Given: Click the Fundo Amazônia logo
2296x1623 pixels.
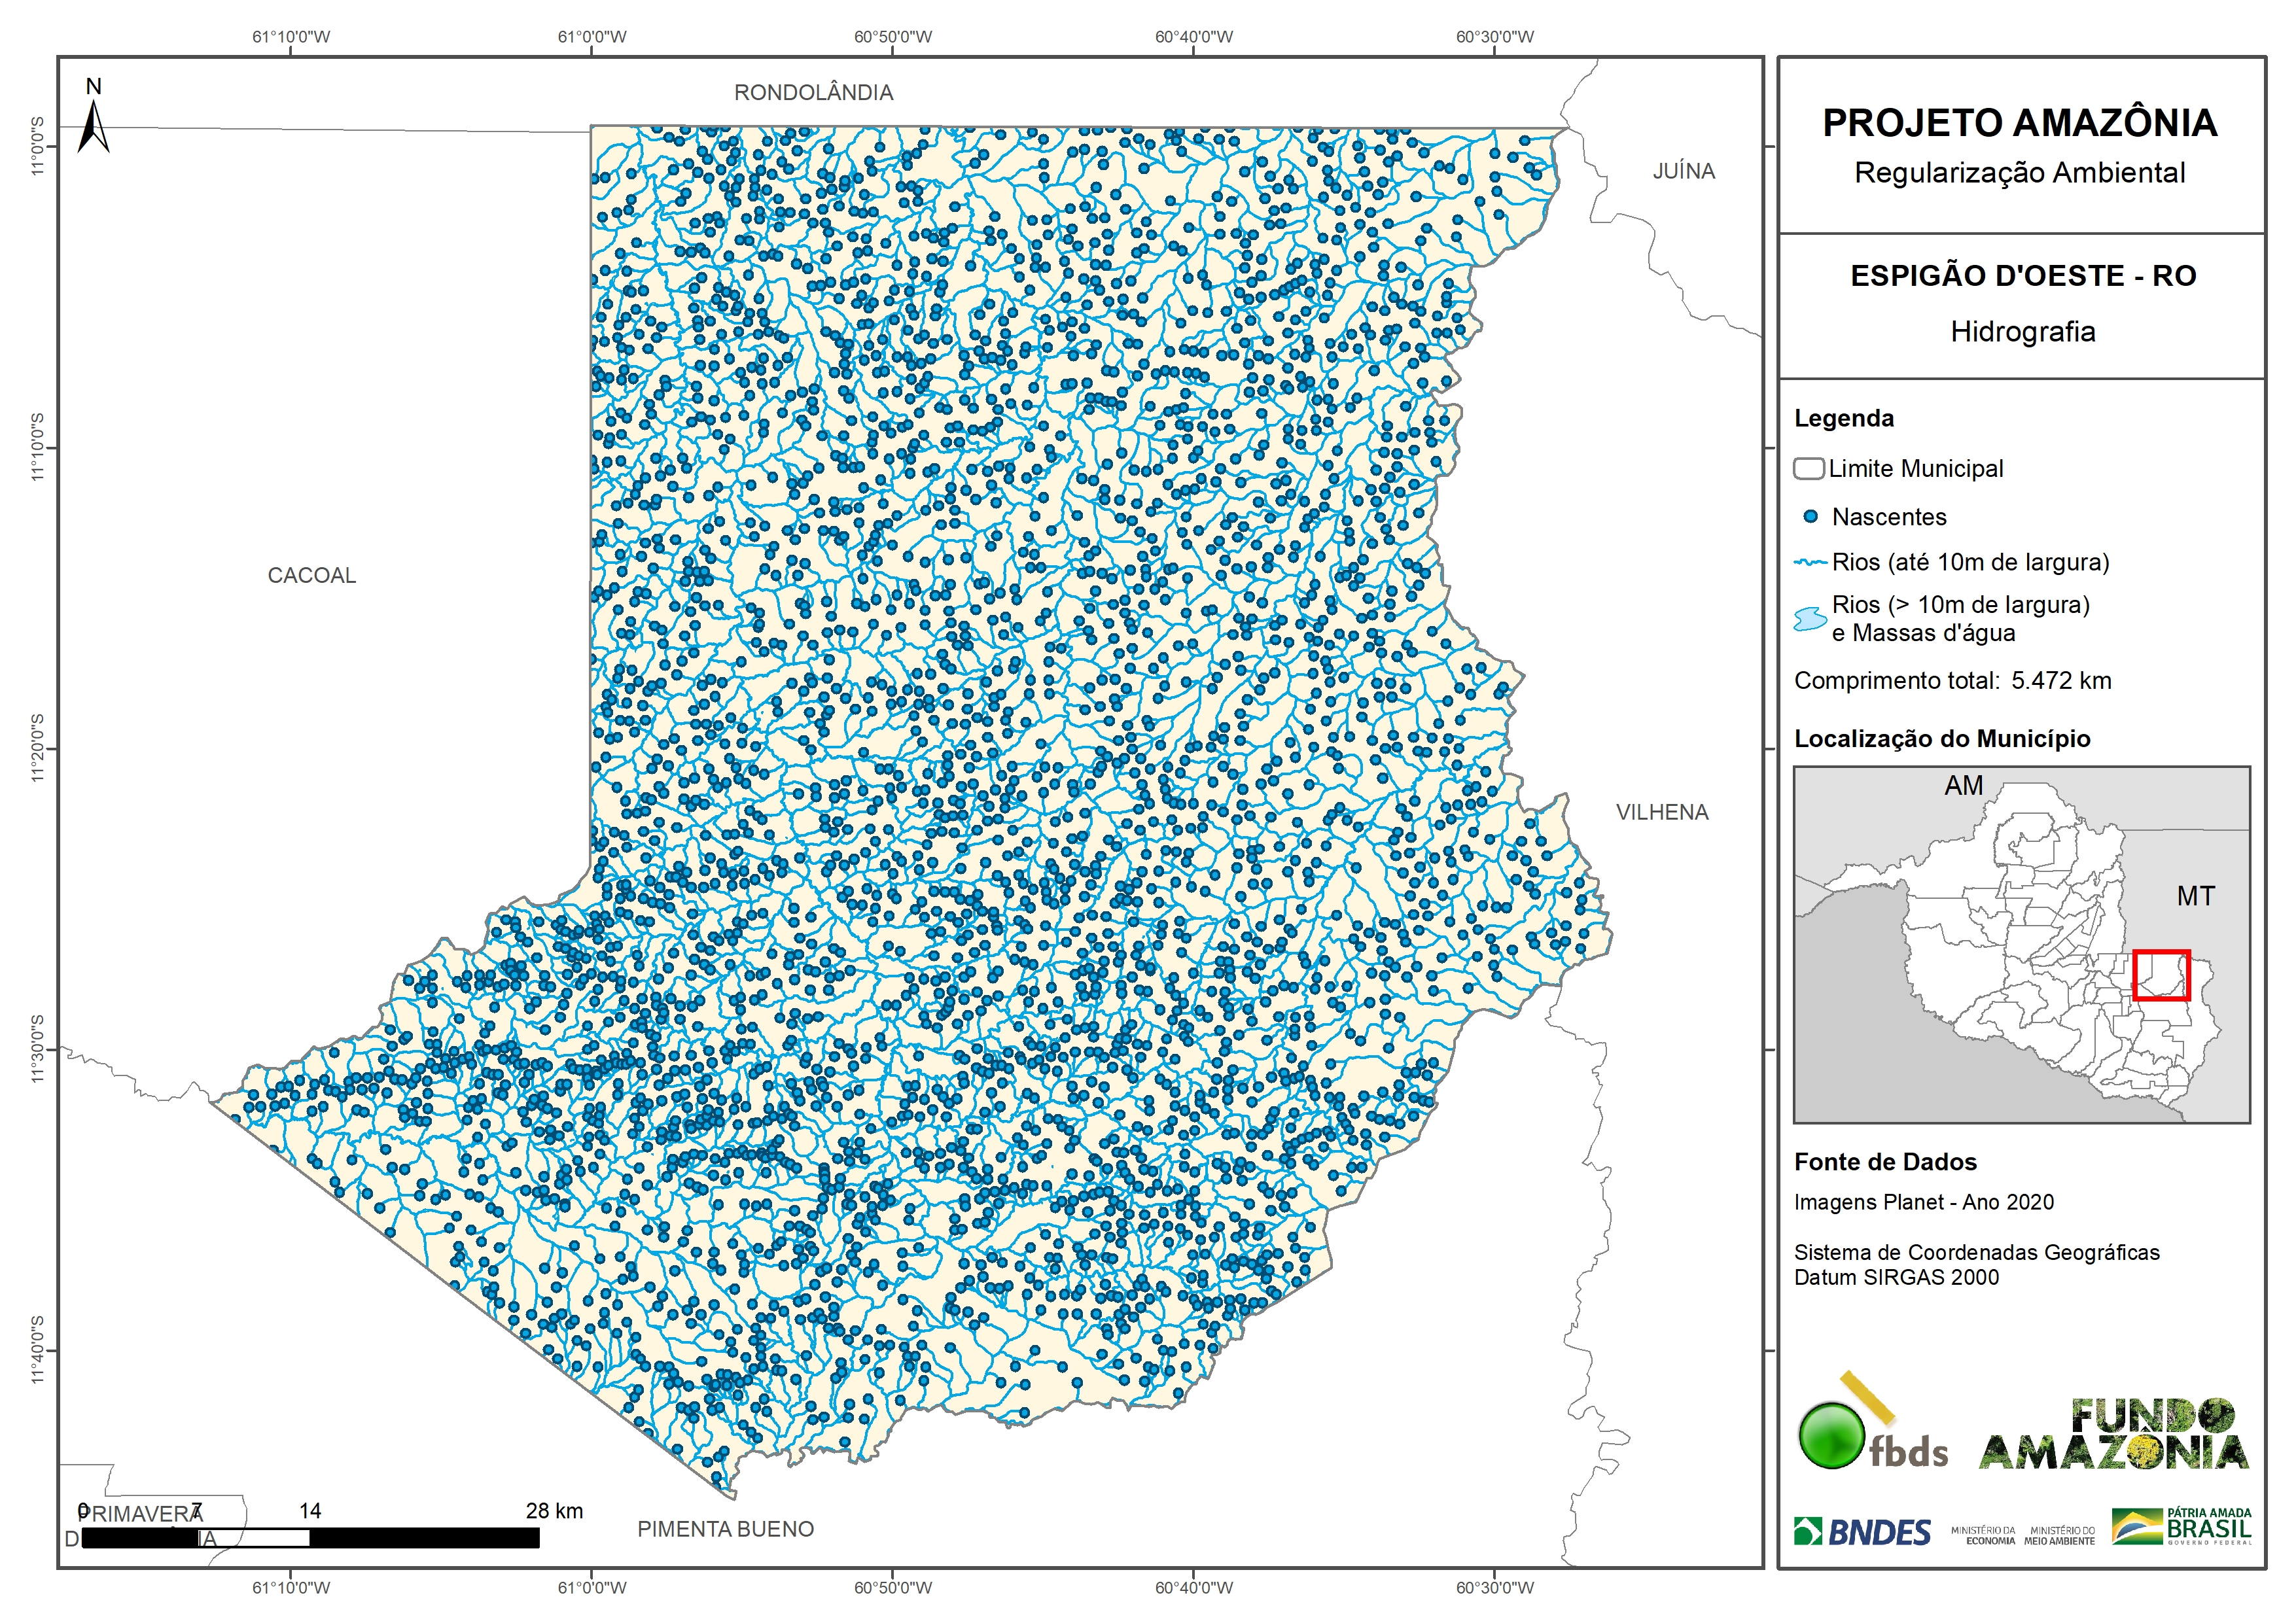Looking at the screenshot, I should coord(2113,1435).
